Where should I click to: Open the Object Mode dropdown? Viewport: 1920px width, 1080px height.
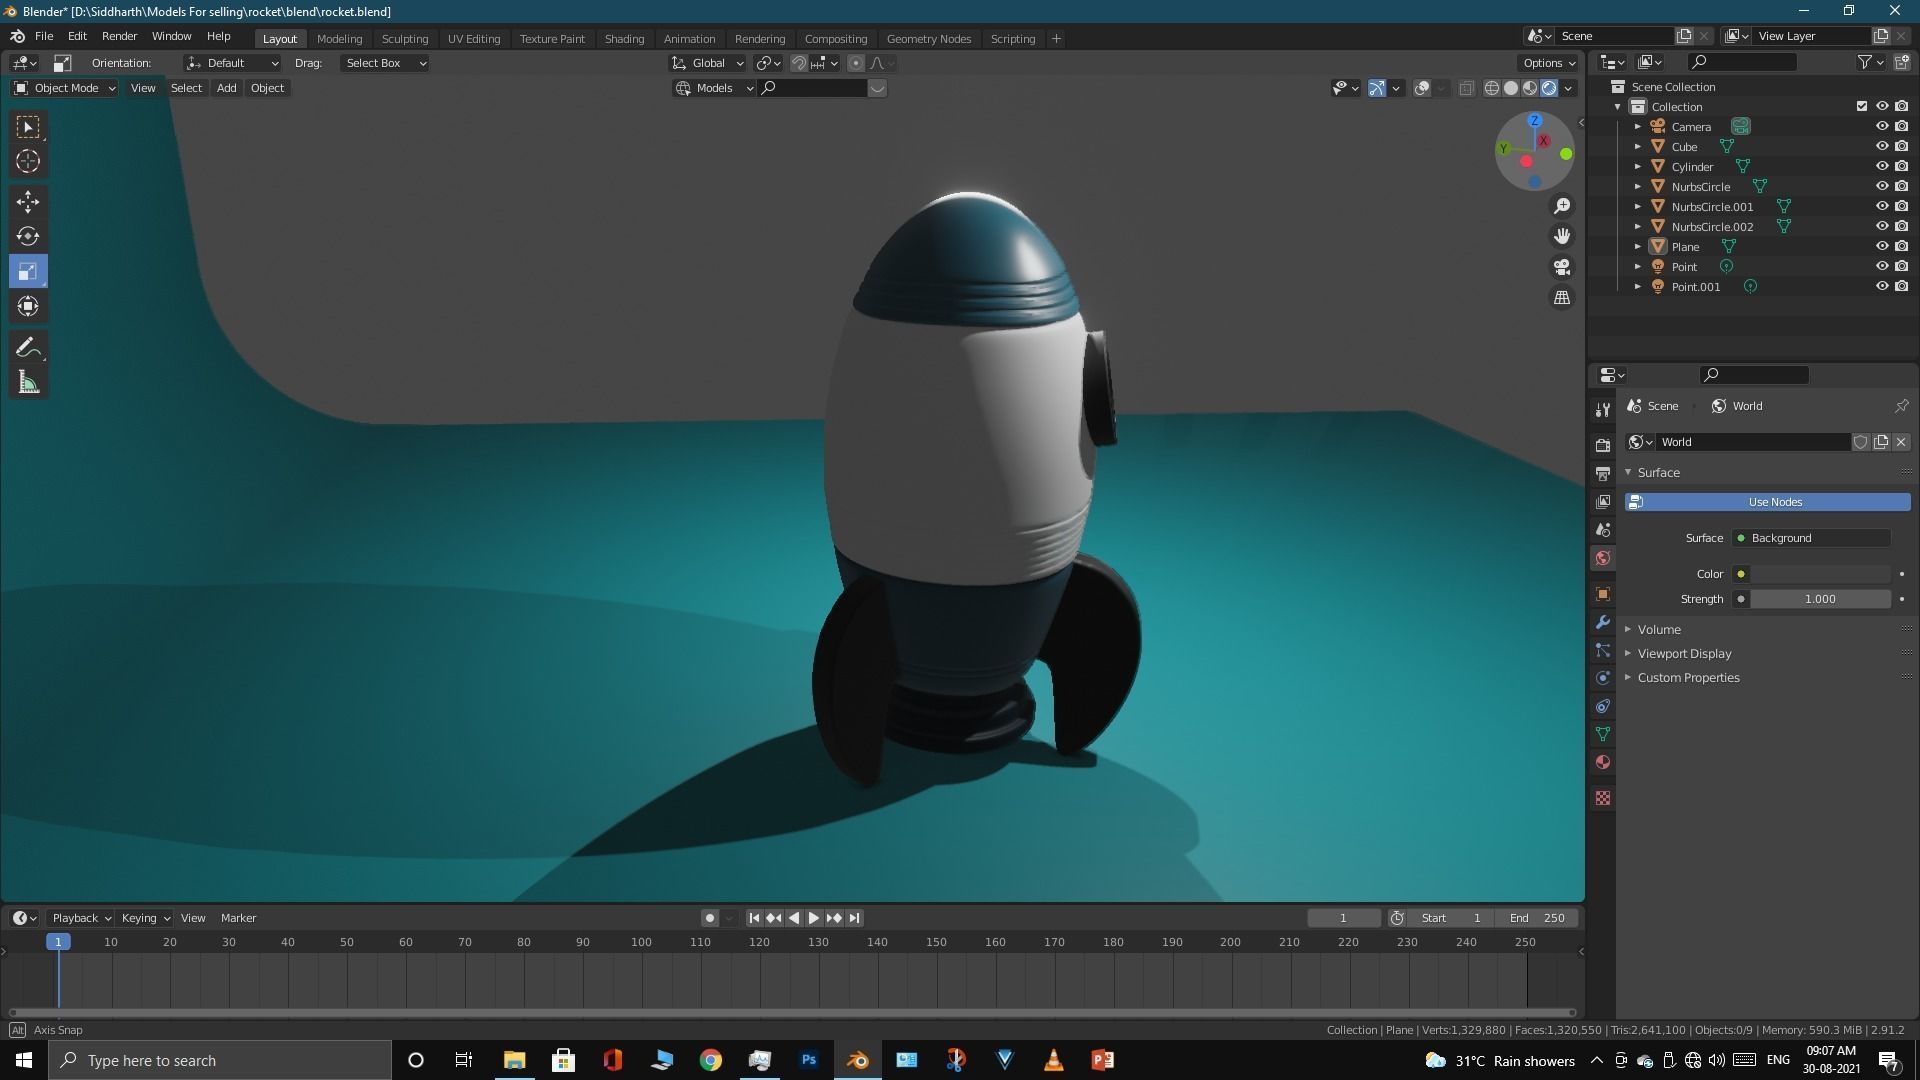65,88
